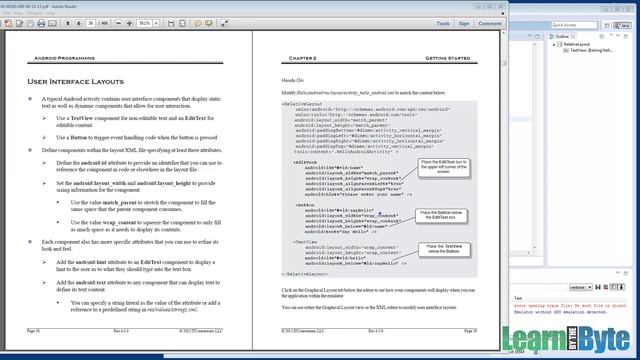Open the zoom level dropdown arrow
Image resolution: width=640 pixels, height=360 pixels.
pos(156,24)
